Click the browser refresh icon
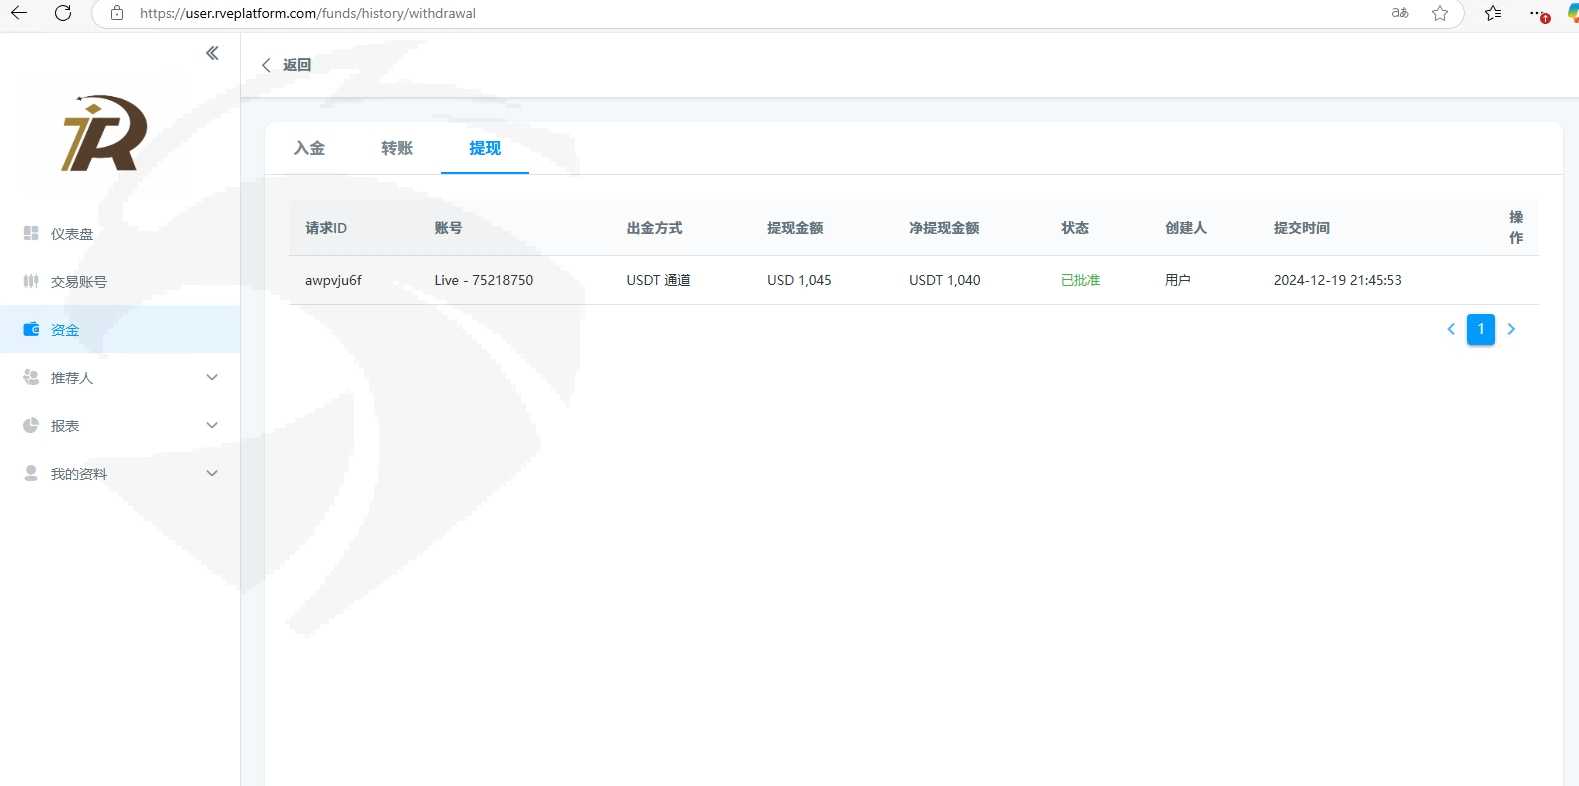This screenshot has width=1579, height=786. pos(63,13)
